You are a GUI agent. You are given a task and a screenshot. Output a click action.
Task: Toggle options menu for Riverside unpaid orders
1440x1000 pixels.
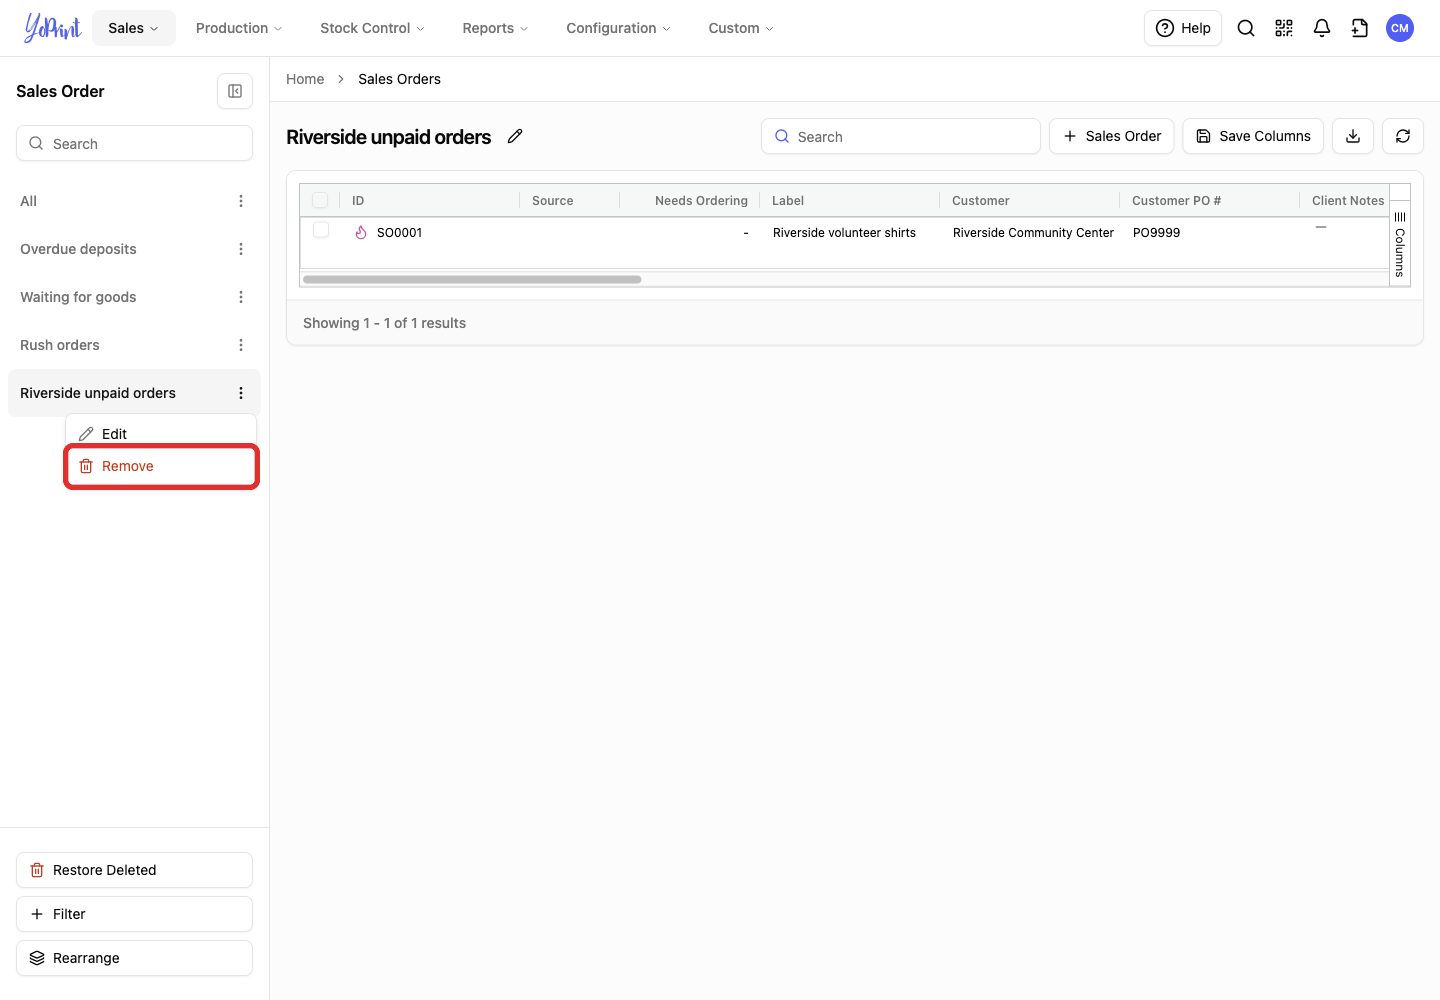point(241,393)
